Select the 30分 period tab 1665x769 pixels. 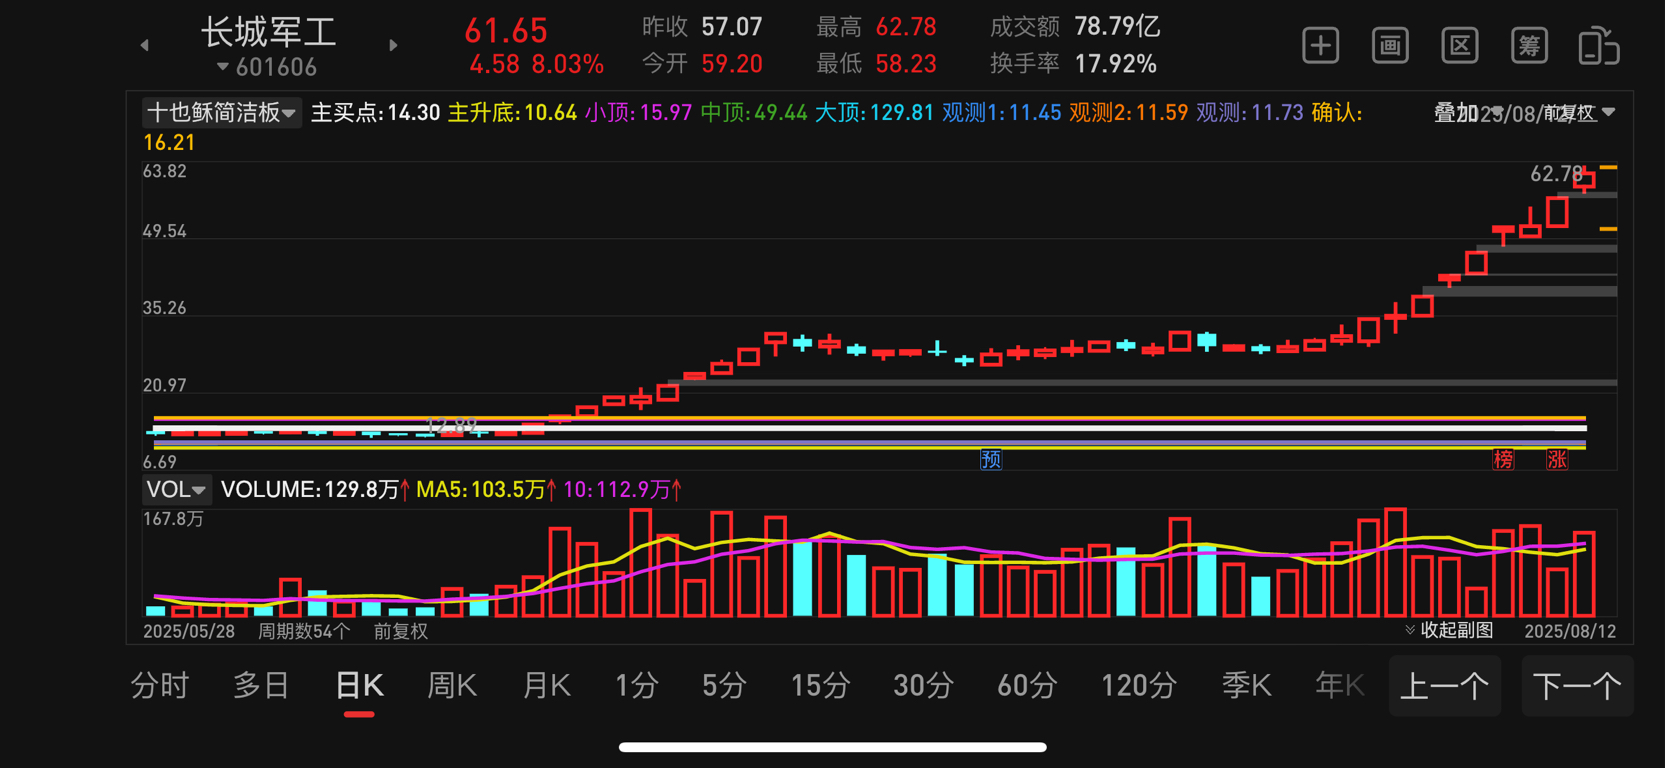point(923,686)
